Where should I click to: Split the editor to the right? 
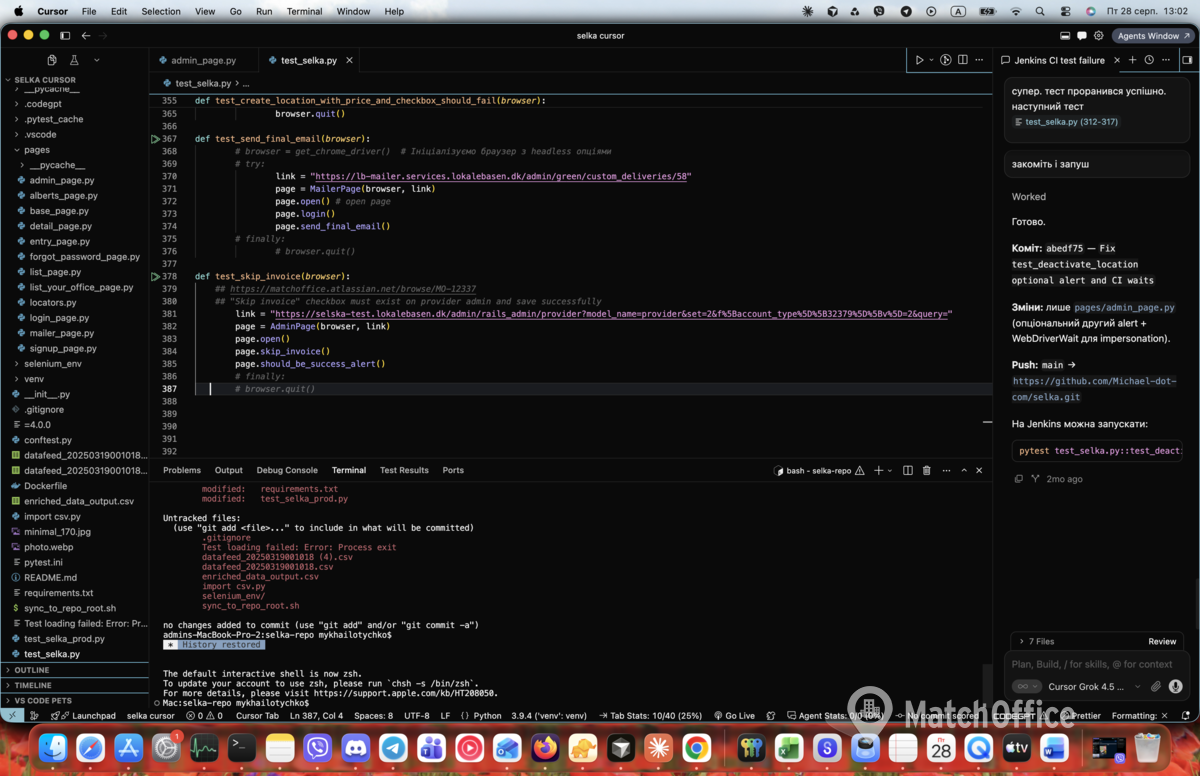click(962, 60)
